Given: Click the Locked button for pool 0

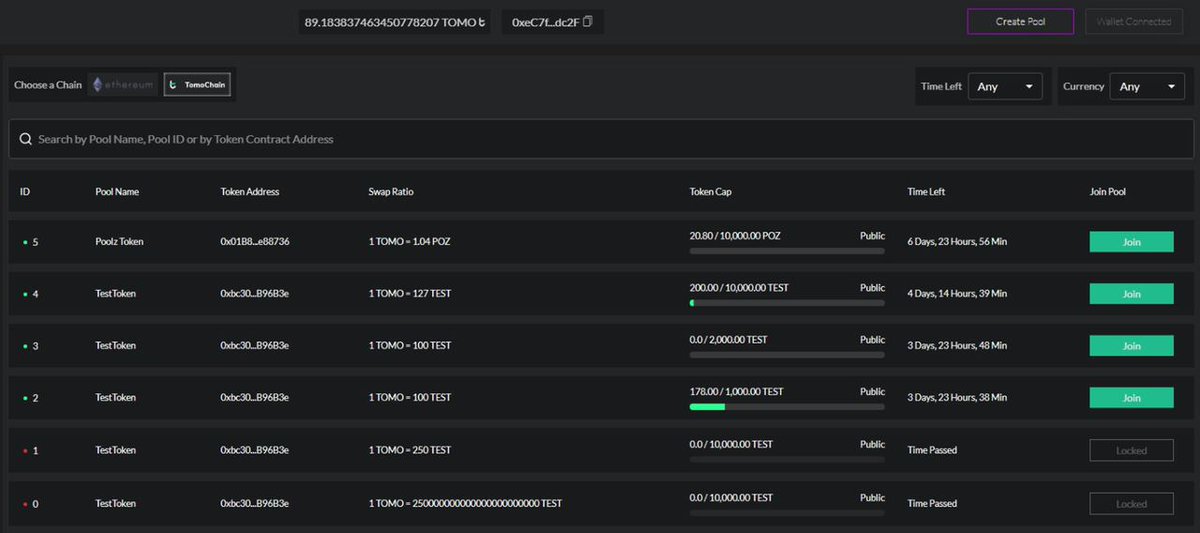Looking at the screenshot, I should point(1131,503).
